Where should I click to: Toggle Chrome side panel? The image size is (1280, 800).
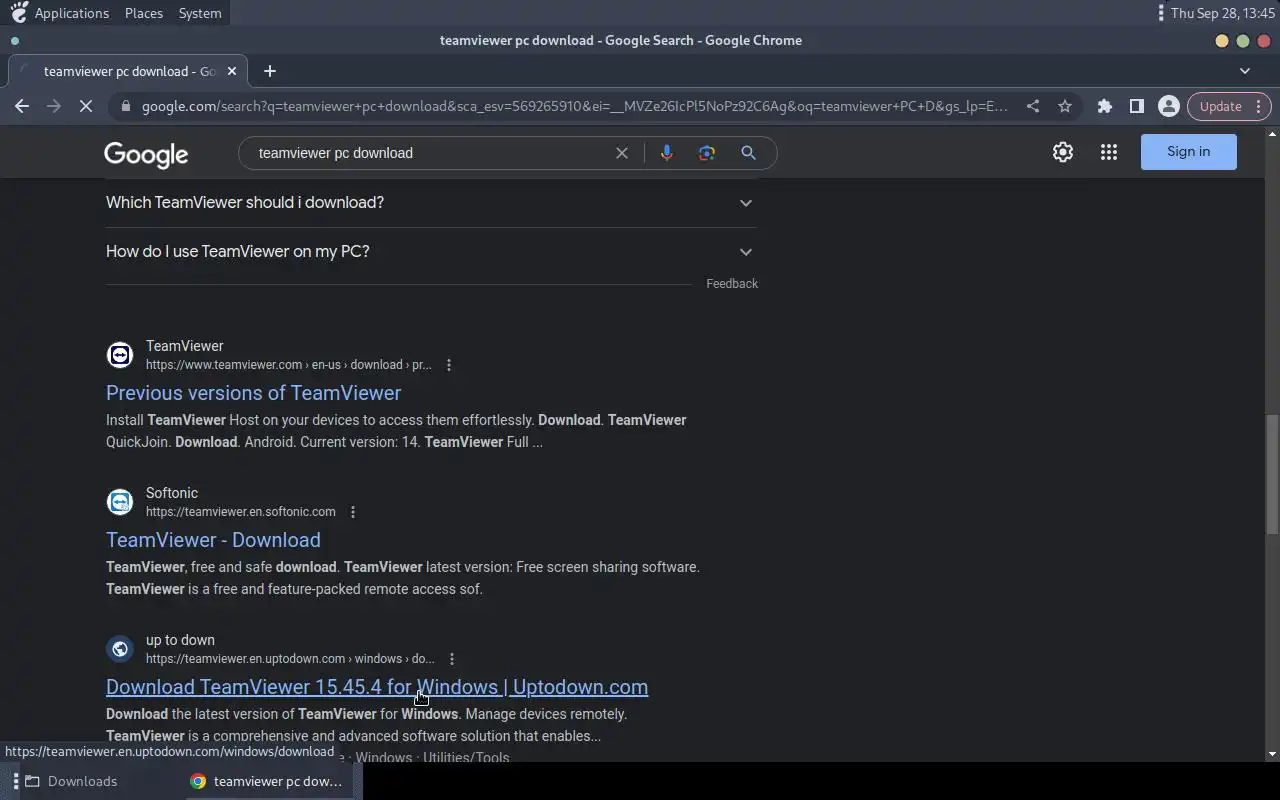1137,106
